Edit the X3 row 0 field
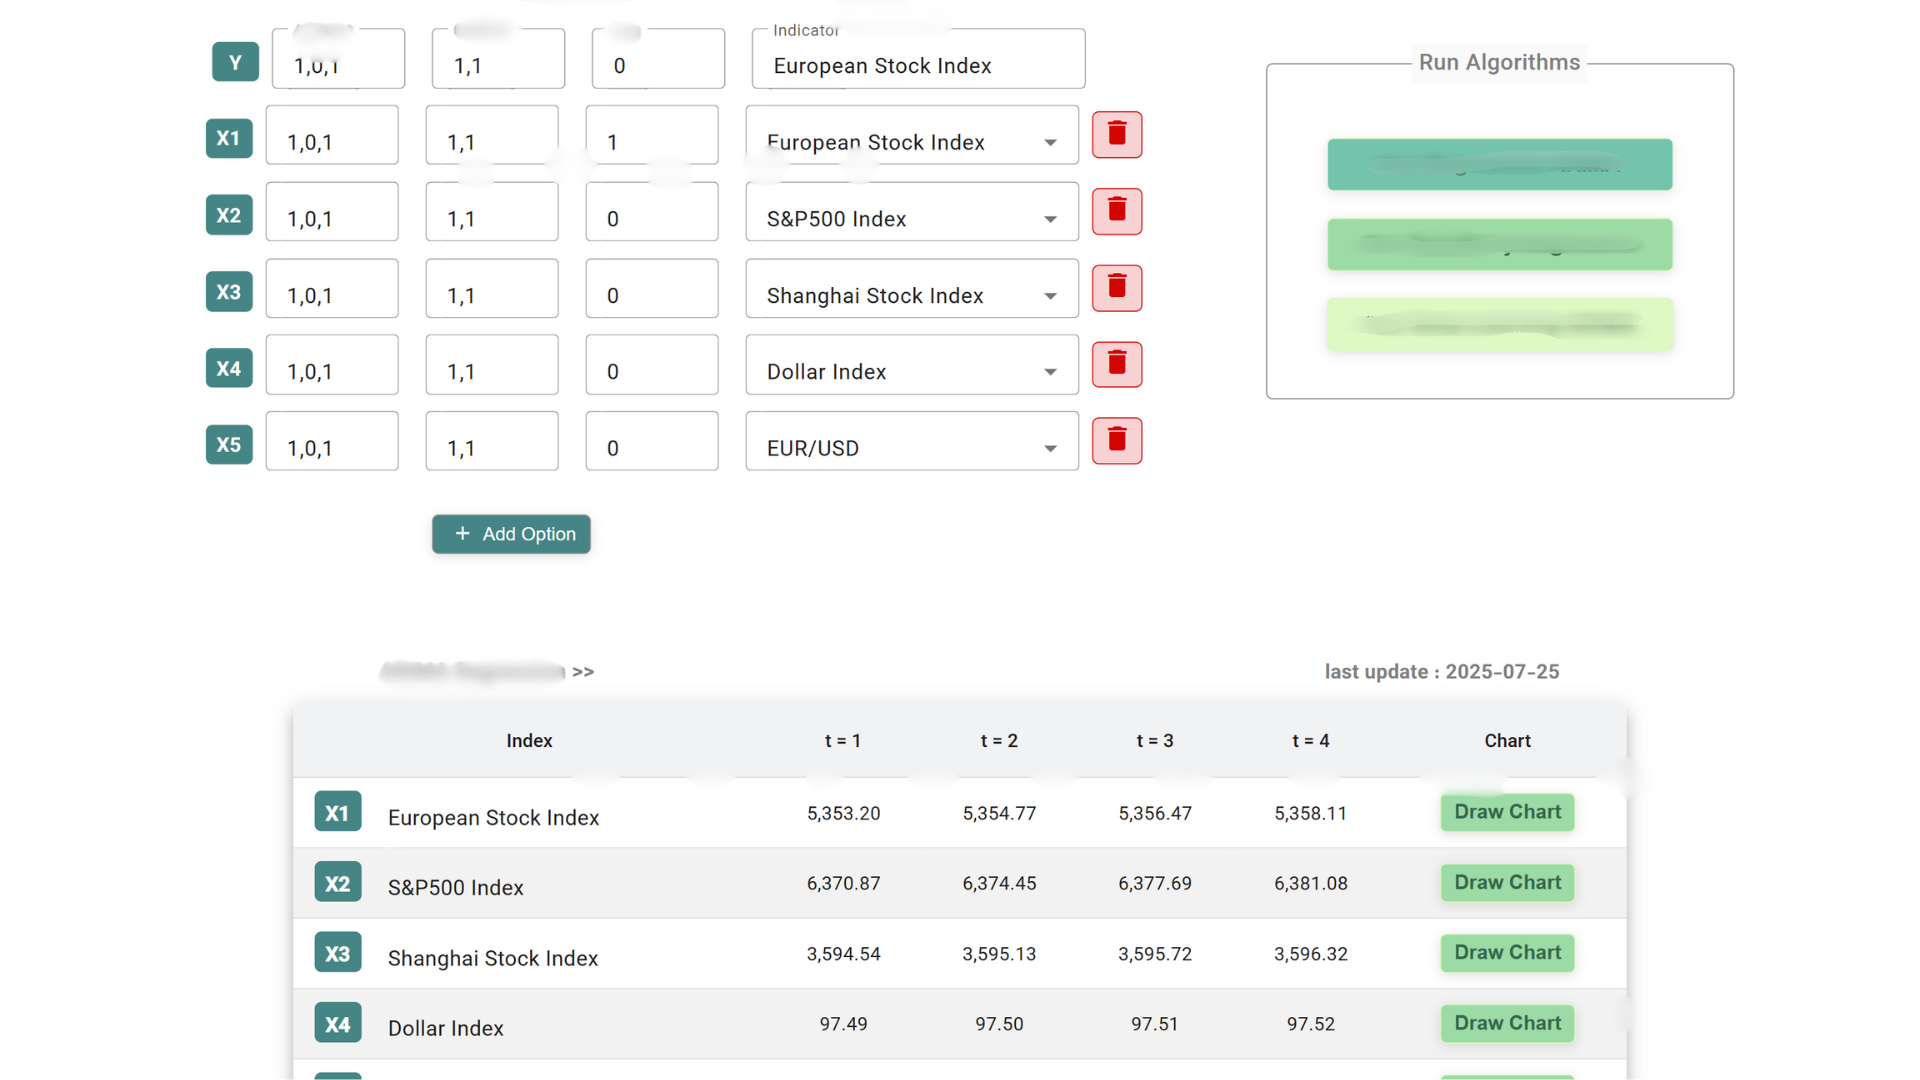Screen dimensions: 1920x1080 tap(652, 288)
